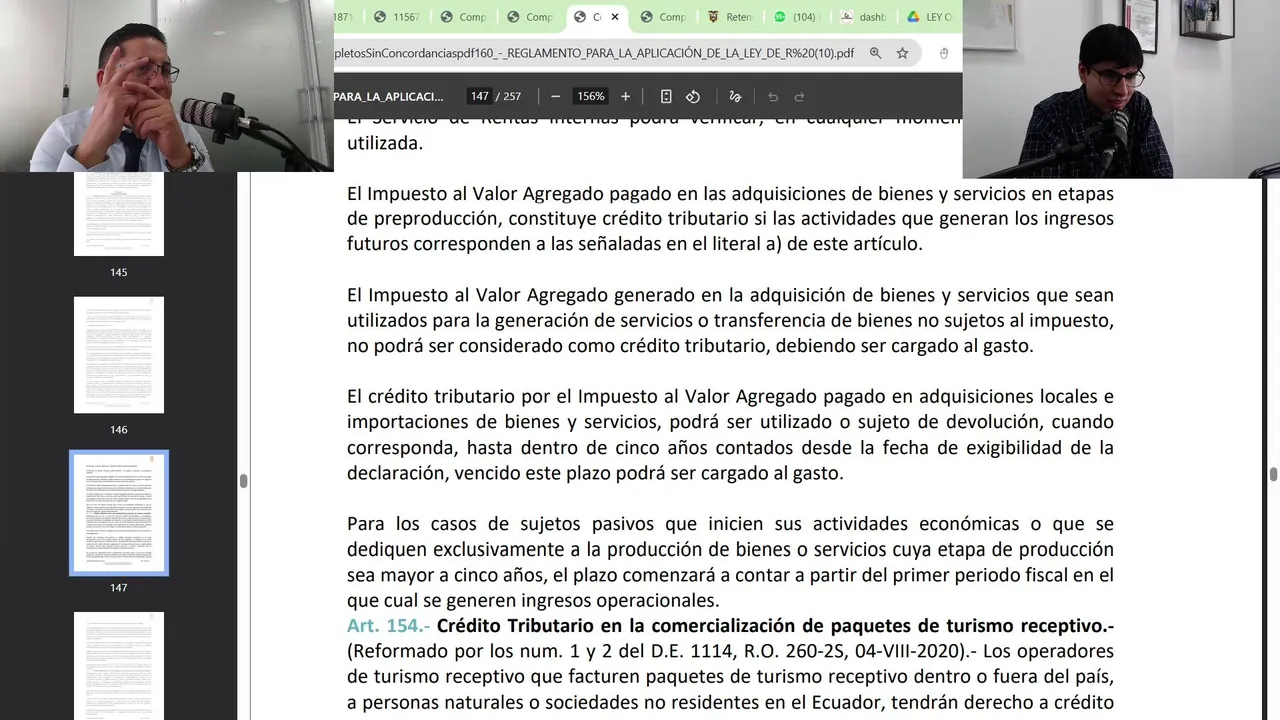Image resolution: width=1280 pixels, height=720 pixels.
Task: Zoom out the PDF with minus button
Action: [x=555, y=97]
